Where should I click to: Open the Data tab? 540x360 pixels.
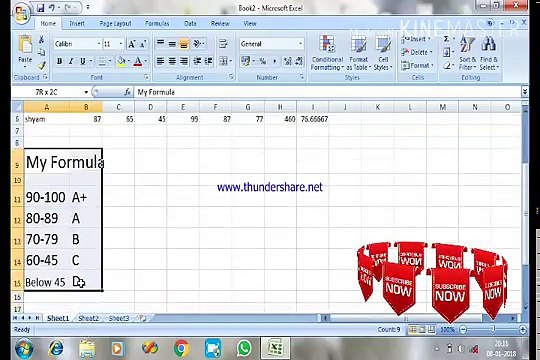190,23
